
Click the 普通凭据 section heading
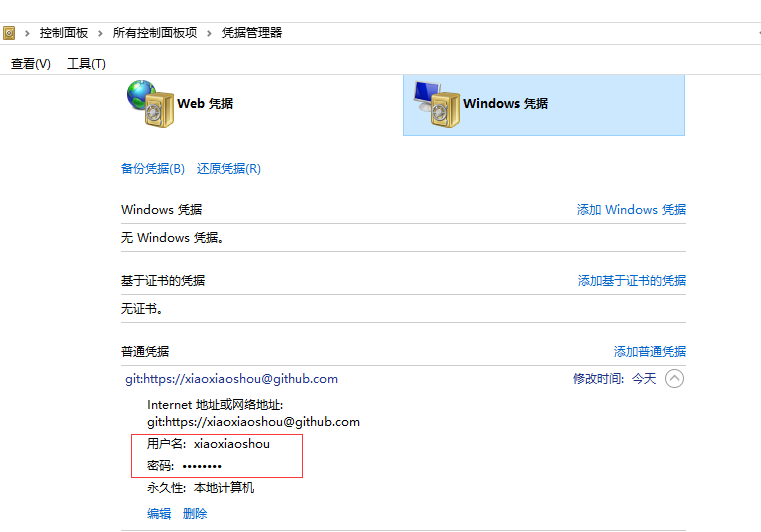click(x=145, y=351)
